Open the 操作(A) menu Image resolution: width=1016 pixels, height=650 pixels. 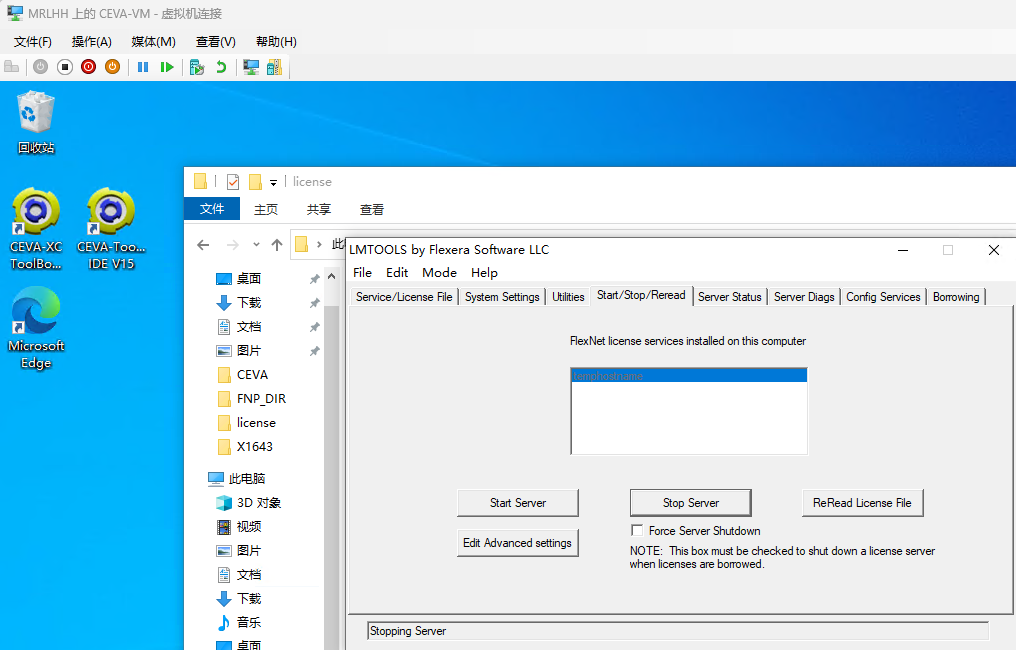tap(91, 41)
